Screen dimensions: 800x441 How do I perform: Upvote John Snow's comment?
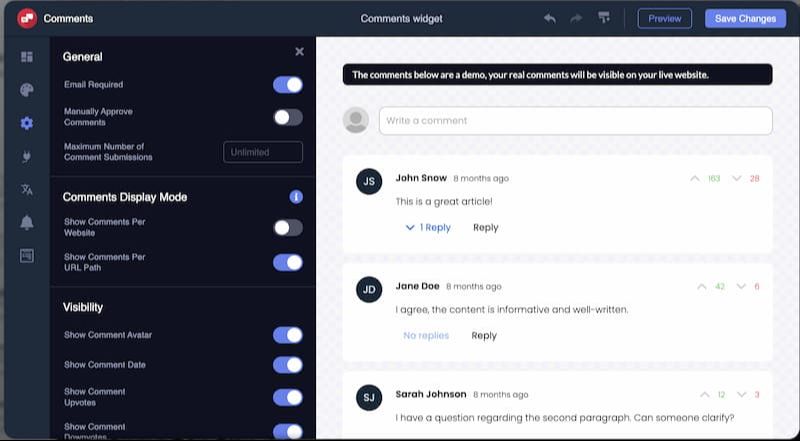click(x=694, y=179)
